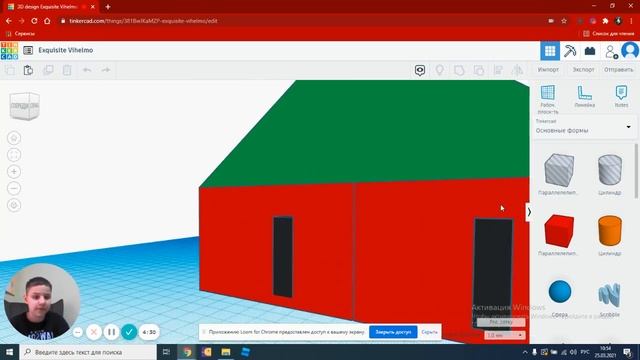Click the Экспорт button
The height and width of the screenshot is (360, 640).
583,70
